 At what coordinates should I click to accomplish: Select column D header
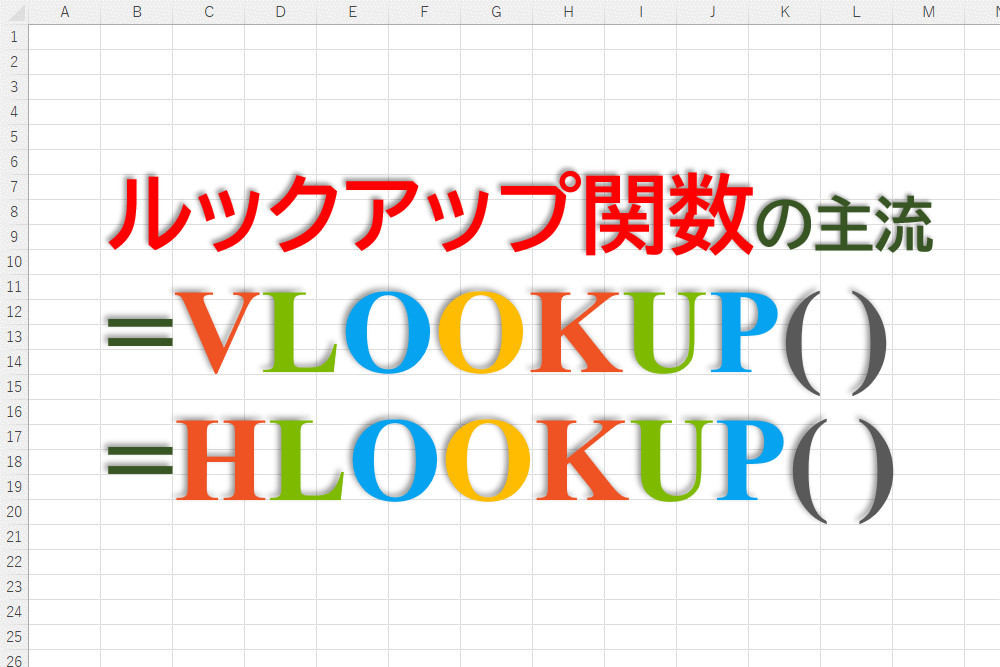tap(280, 12)
